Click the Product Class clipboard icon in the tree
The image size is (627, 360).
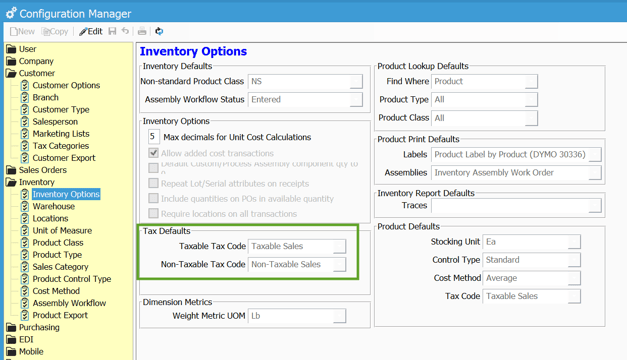coord(25,242)
